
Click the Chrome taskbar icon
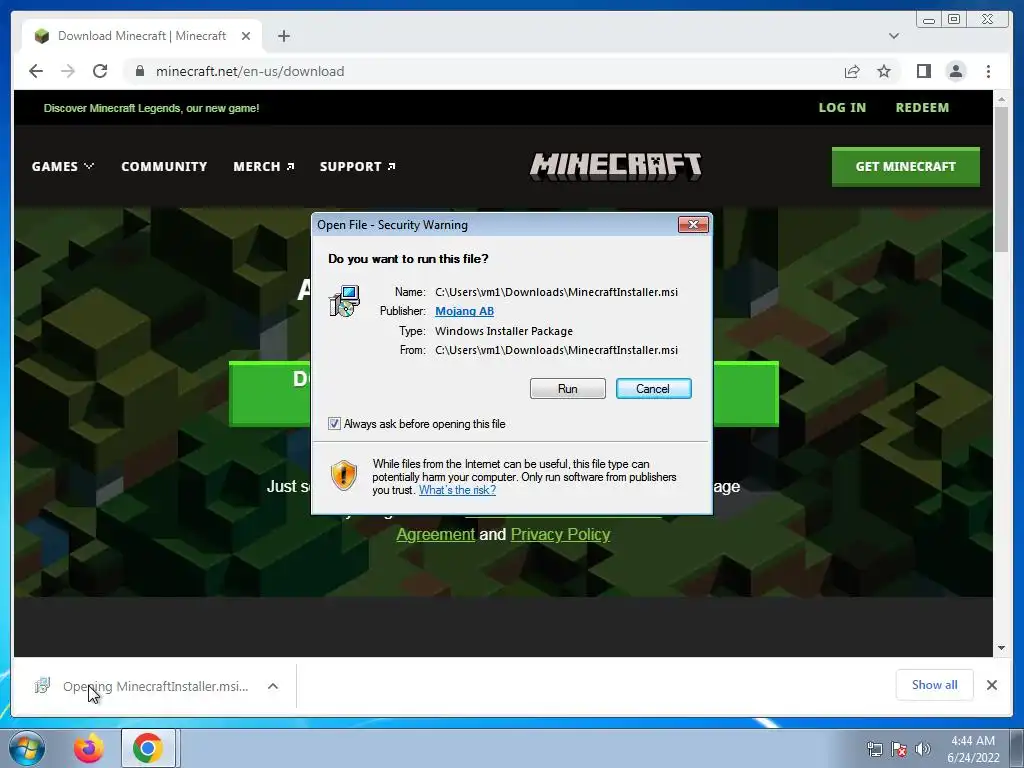(x=148, y=748)
